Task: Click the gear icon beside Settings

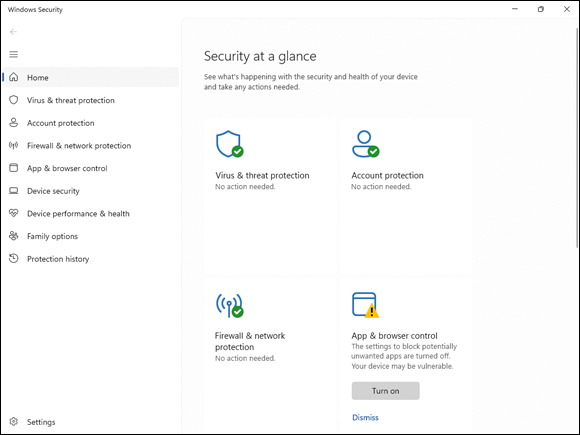Action: (14, 422)
